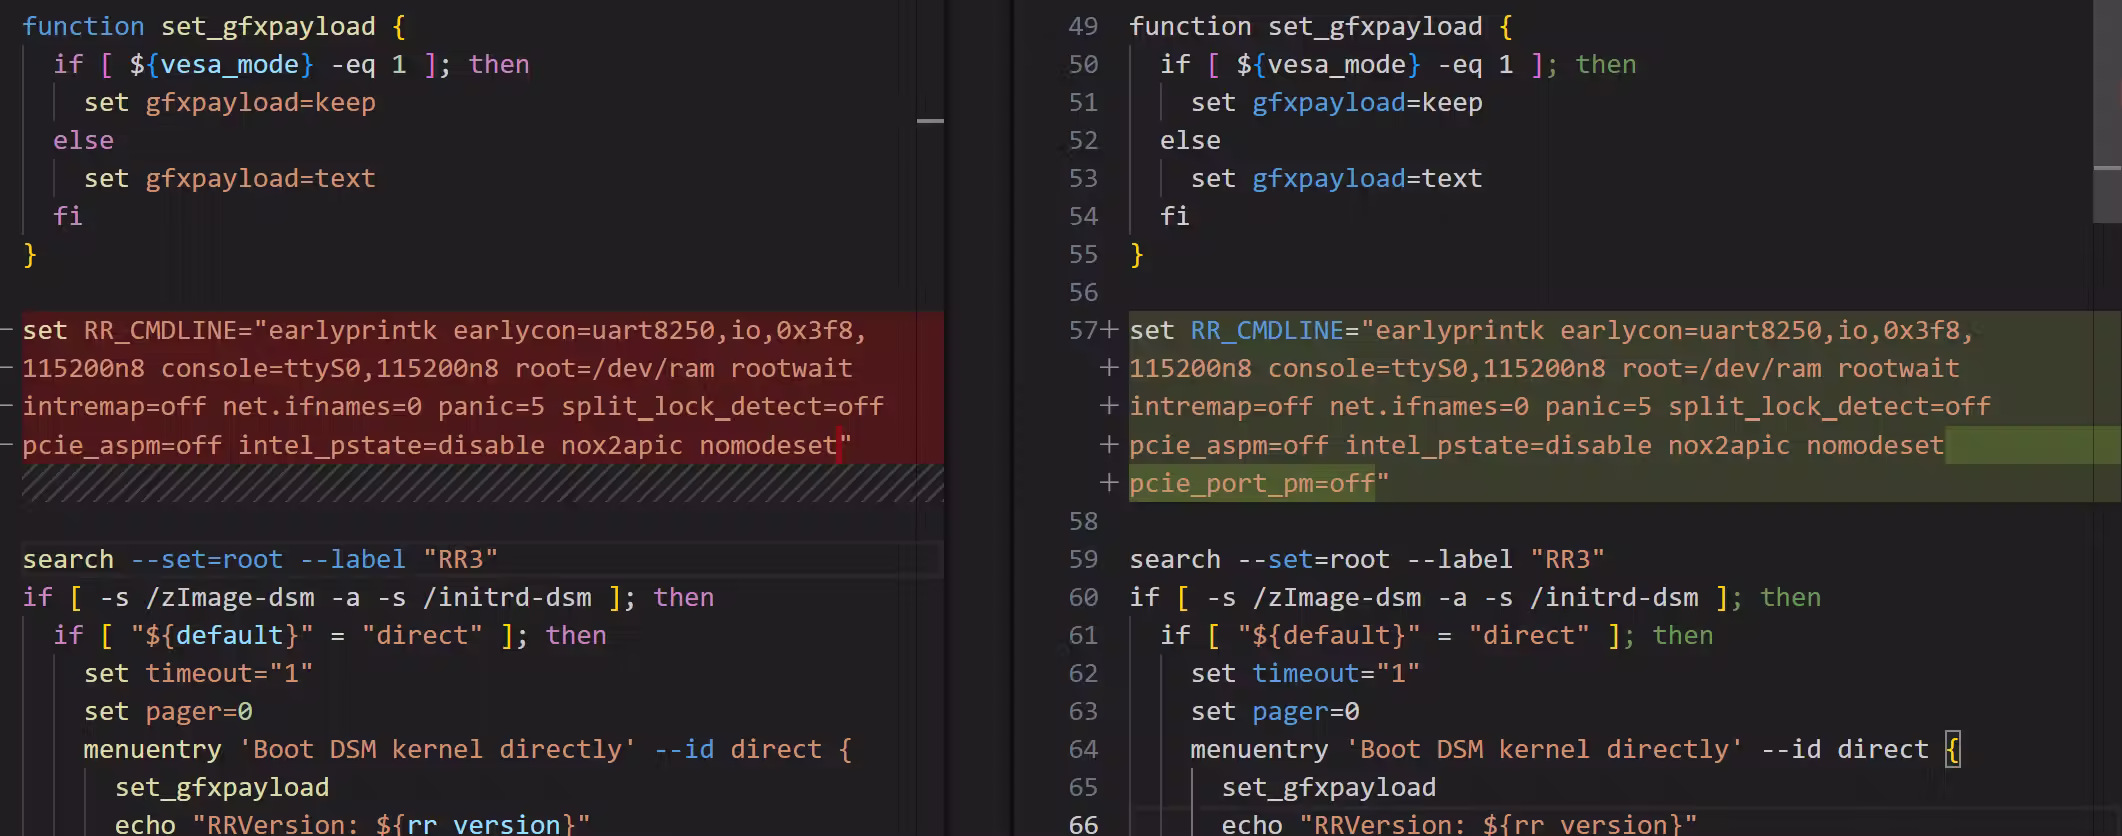Click line number 59 in the modified pane
This screenshot has width=2122, height=836.
point(1082,559)
